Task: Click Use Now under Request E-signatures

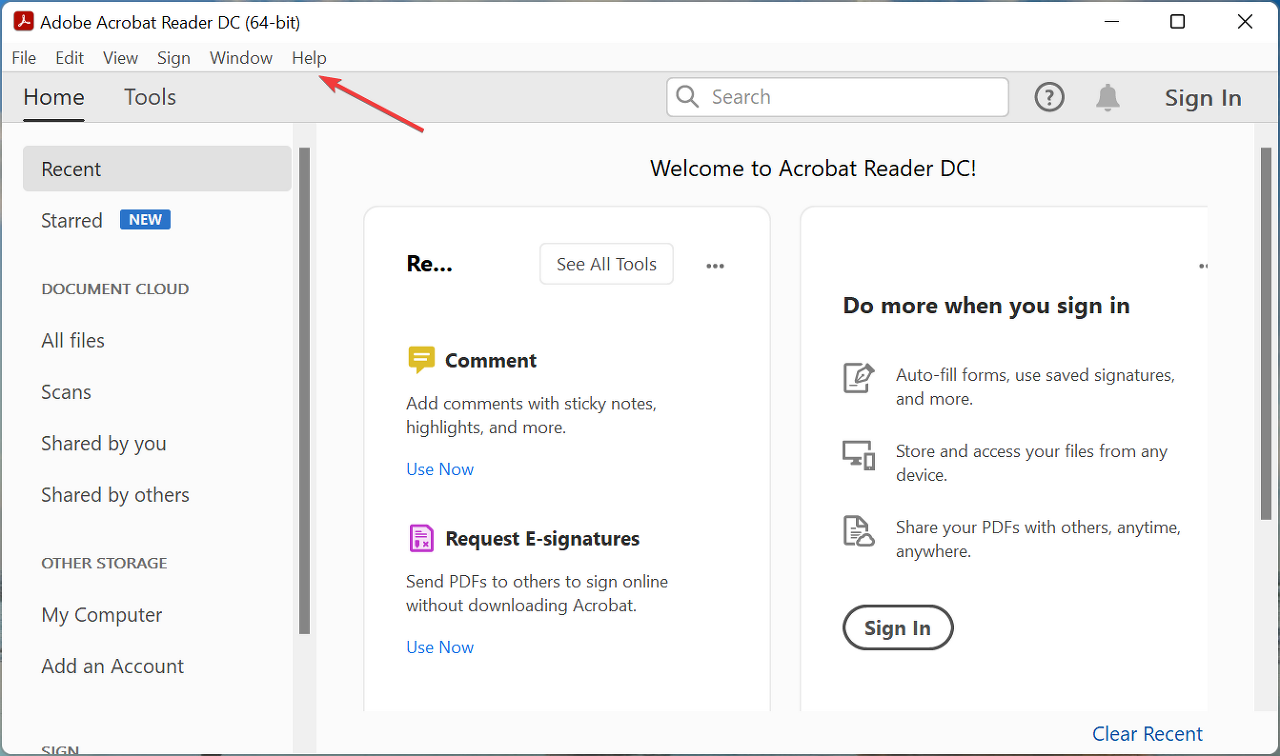Action: pos(440,647)
